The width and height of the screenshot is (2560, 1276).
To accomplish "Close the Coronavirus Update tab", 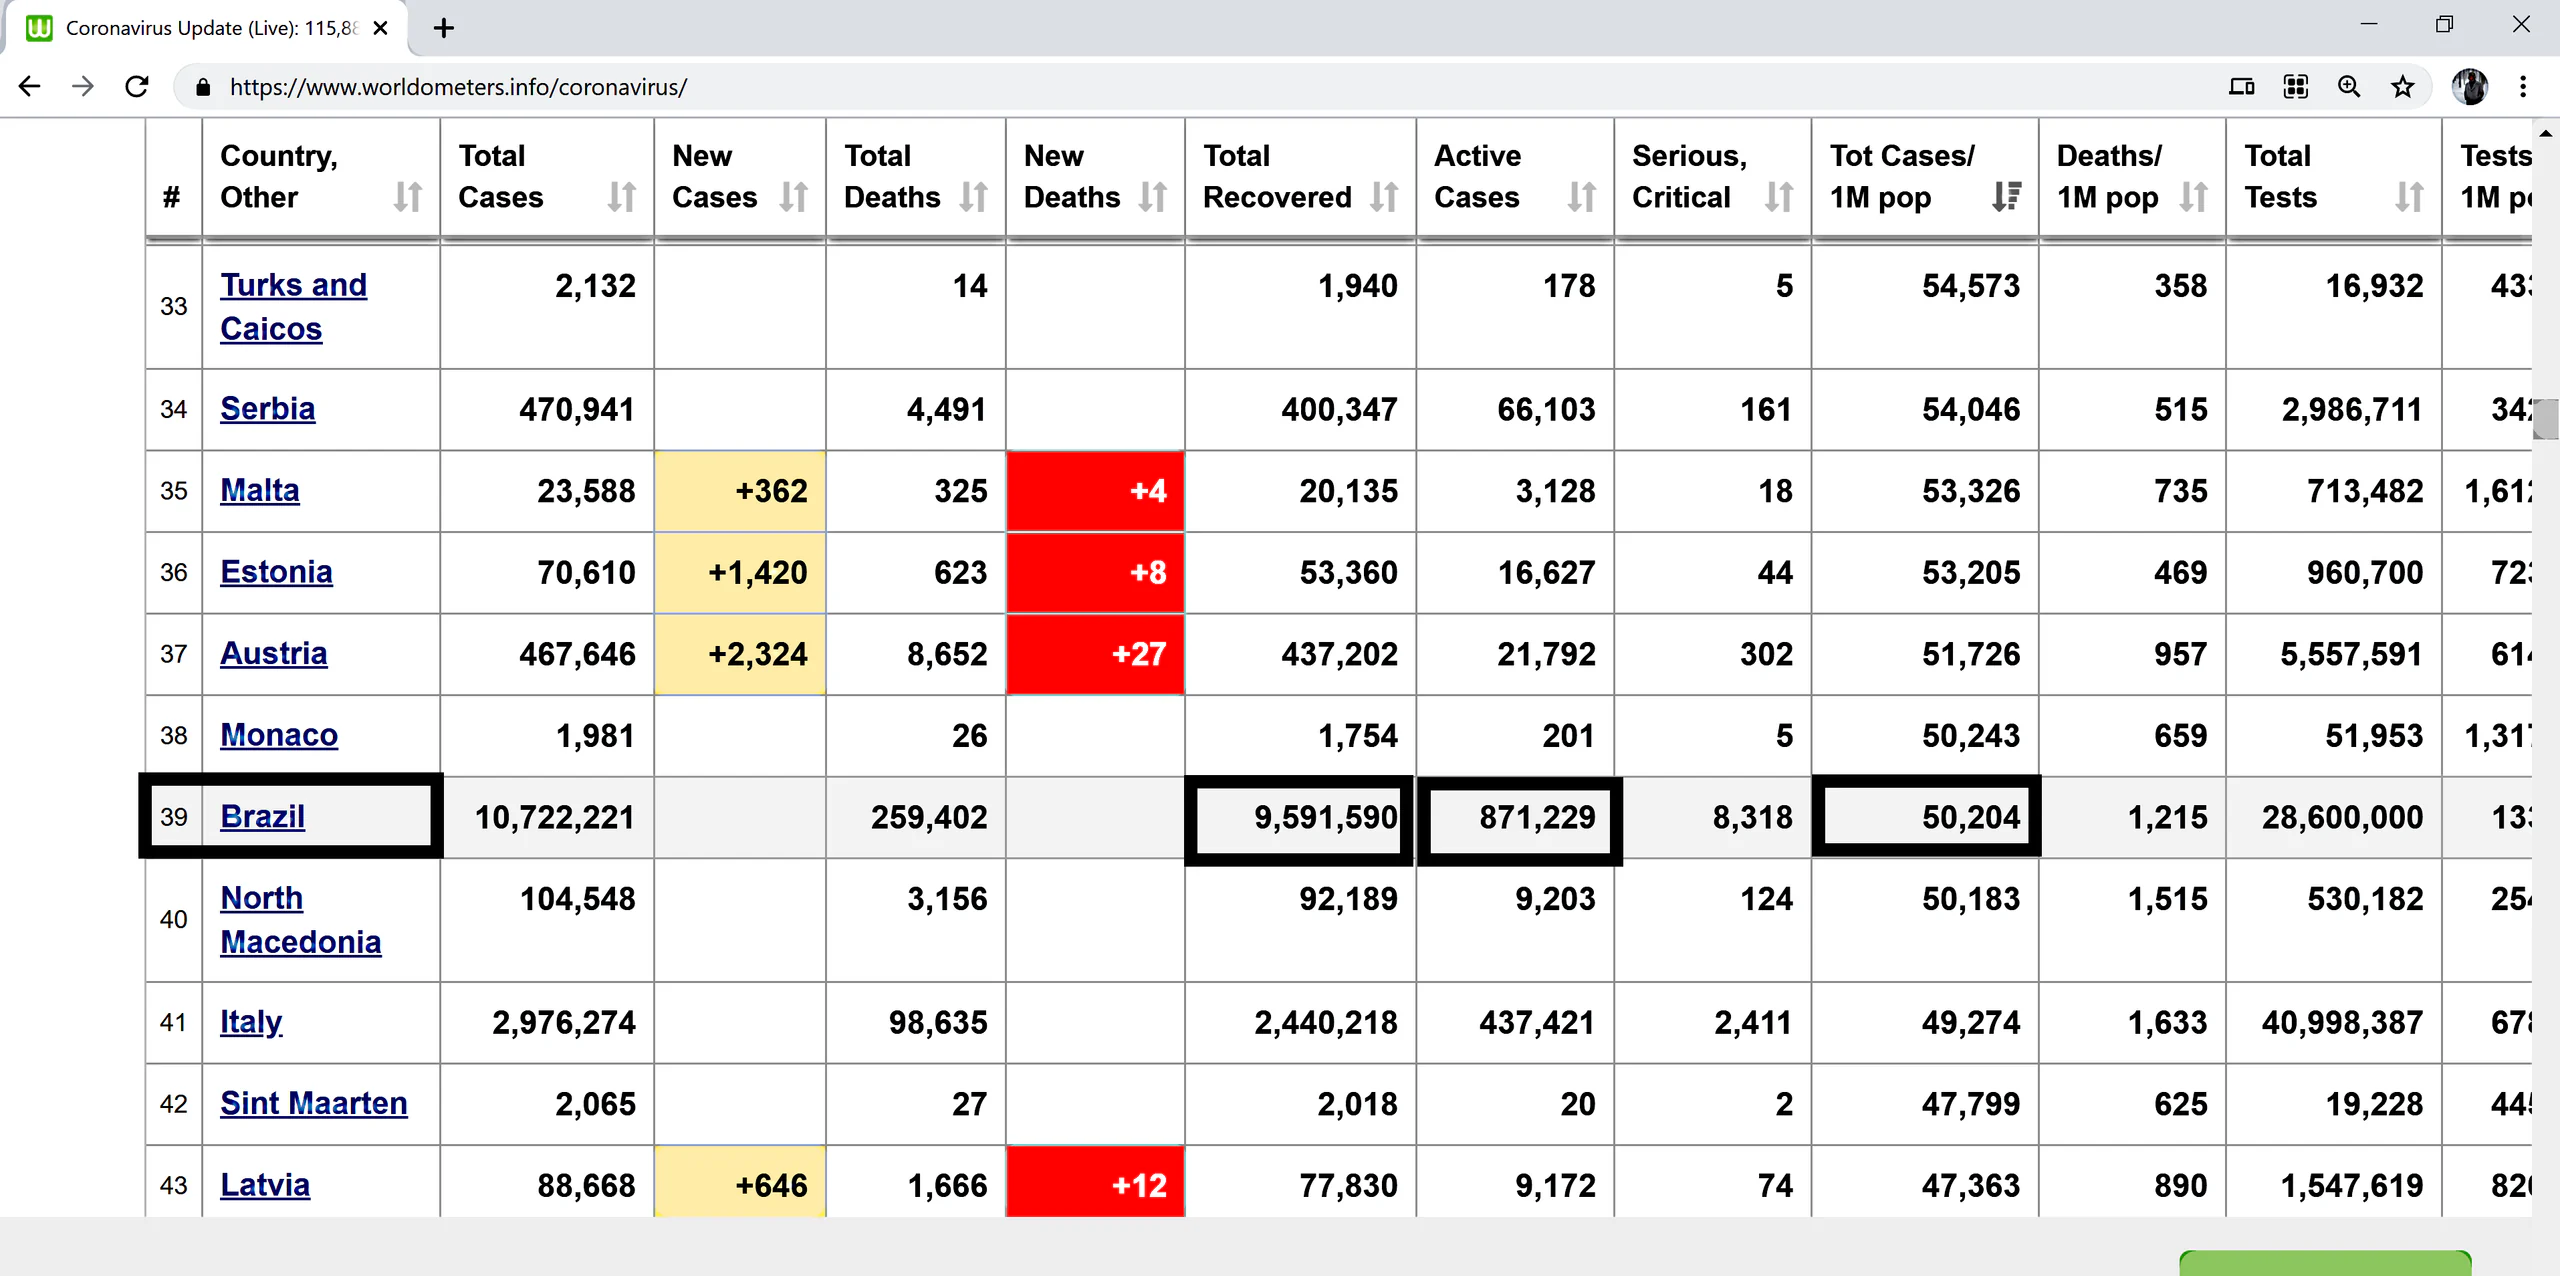I will tap(380, 28).
